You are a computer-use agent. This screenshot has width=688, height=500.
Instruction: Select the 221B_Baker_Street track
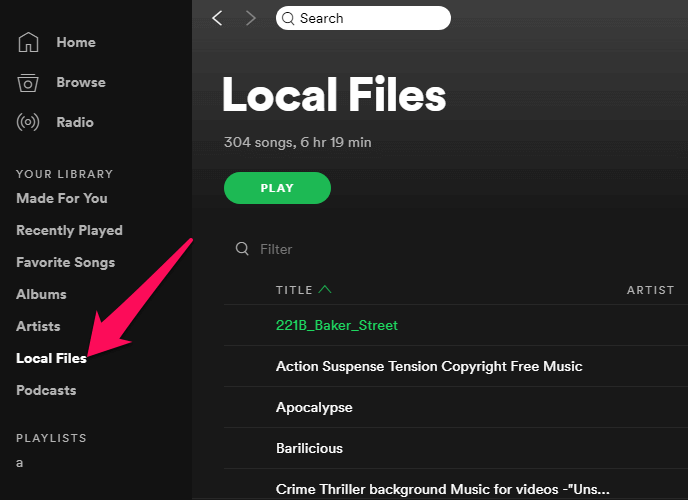pos(337,325)
